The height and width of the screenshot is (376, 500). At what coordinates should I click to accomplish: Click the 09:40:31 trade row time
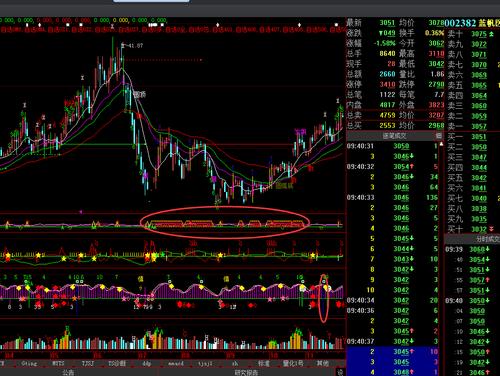pos(360,146)
